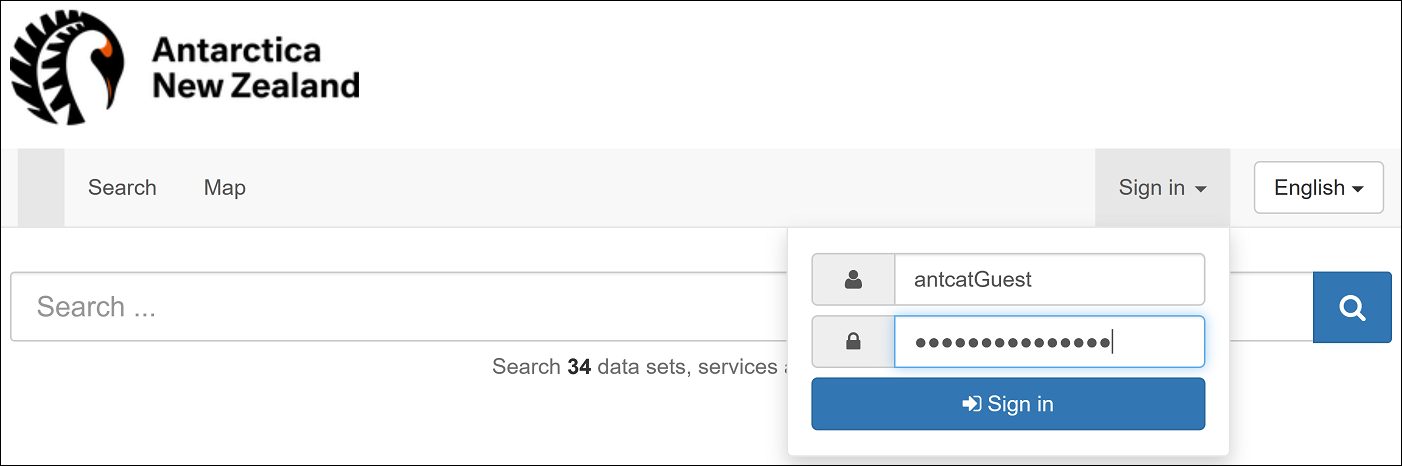The width and height of the screenshot is (1402, 466).
Task: Click the arrow icon inside Sign in button
Action: click(x=971, y=404)
